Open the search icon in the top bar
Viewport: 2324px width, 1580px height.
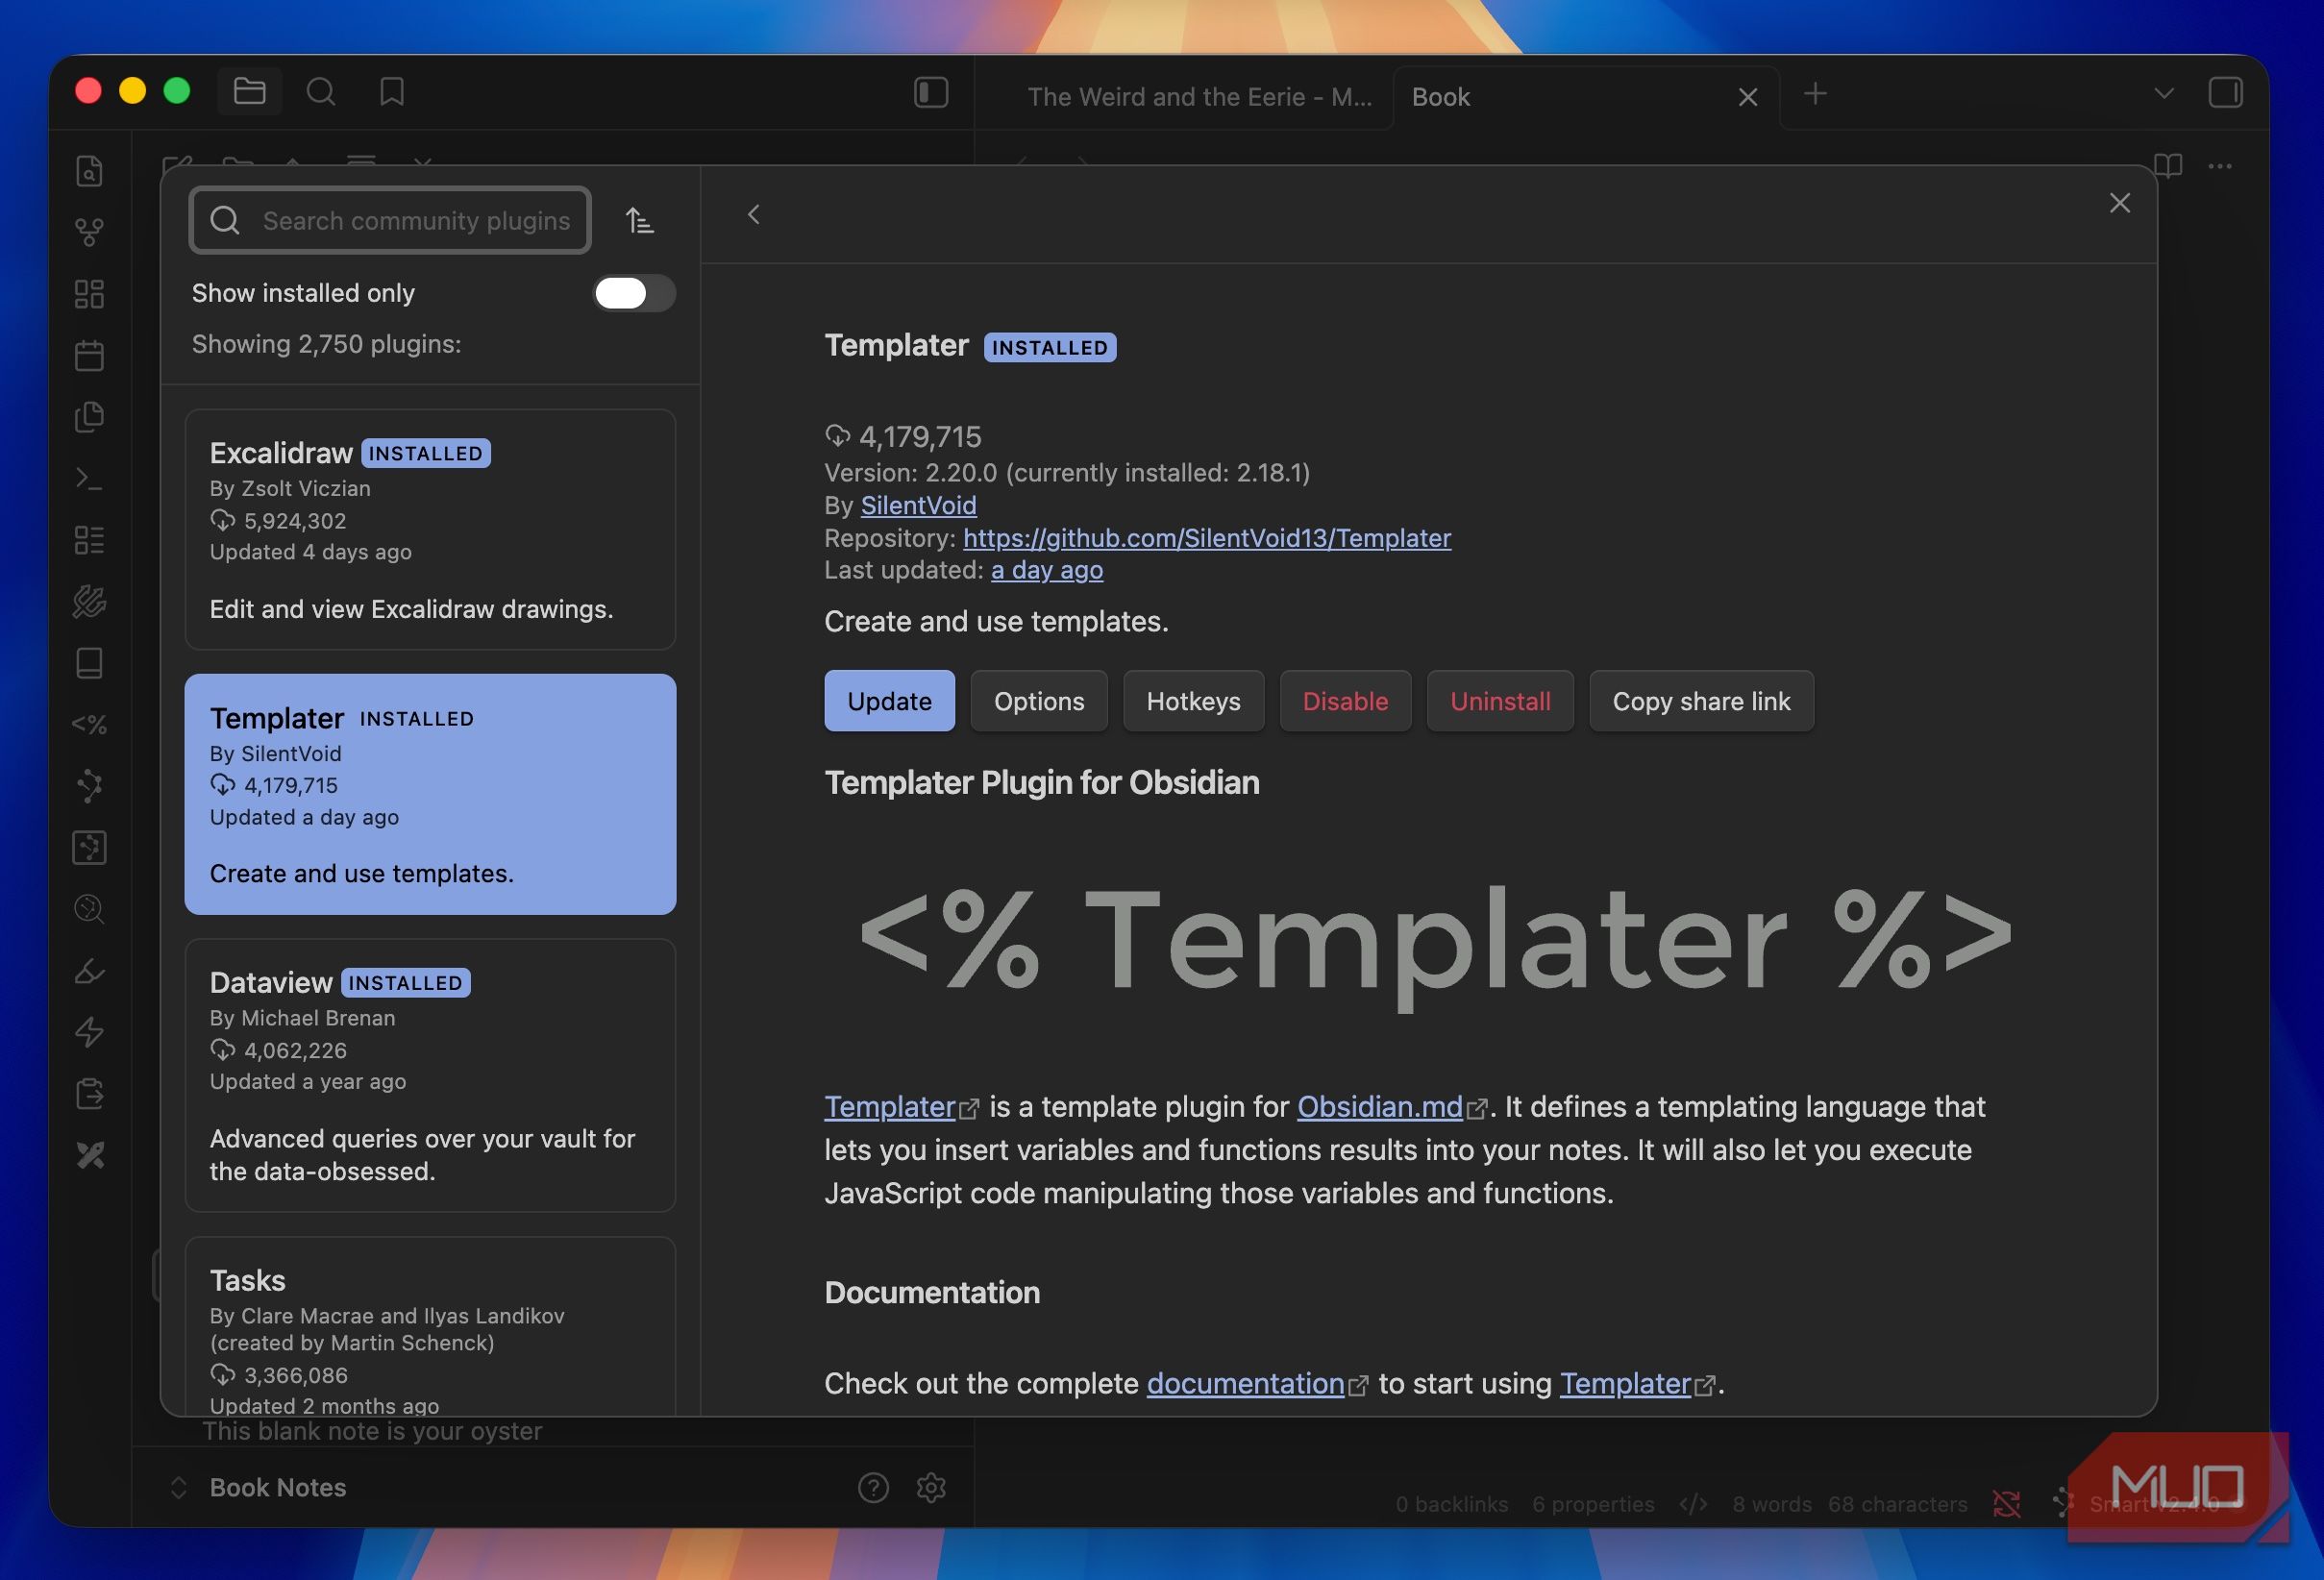pyautogui.click(x=321, y=92)
